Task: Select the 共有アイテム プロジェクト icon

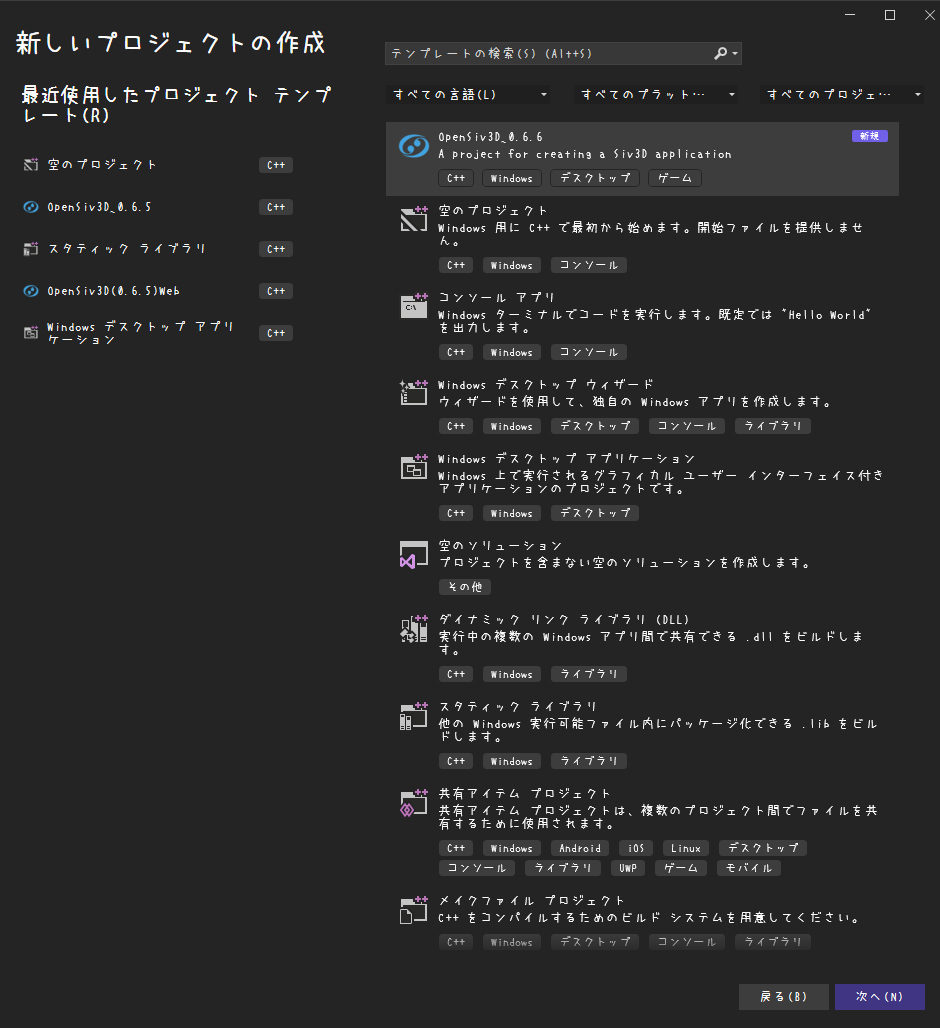Action: (413, 802)
